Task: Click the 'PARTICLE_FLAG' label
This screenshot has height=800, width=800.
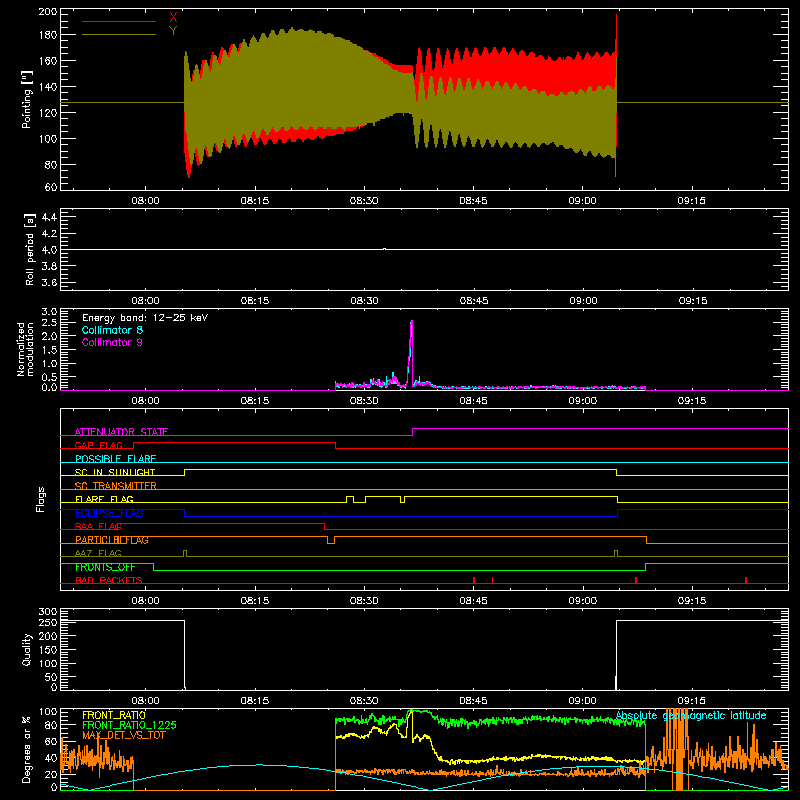Action: point(112,540)
